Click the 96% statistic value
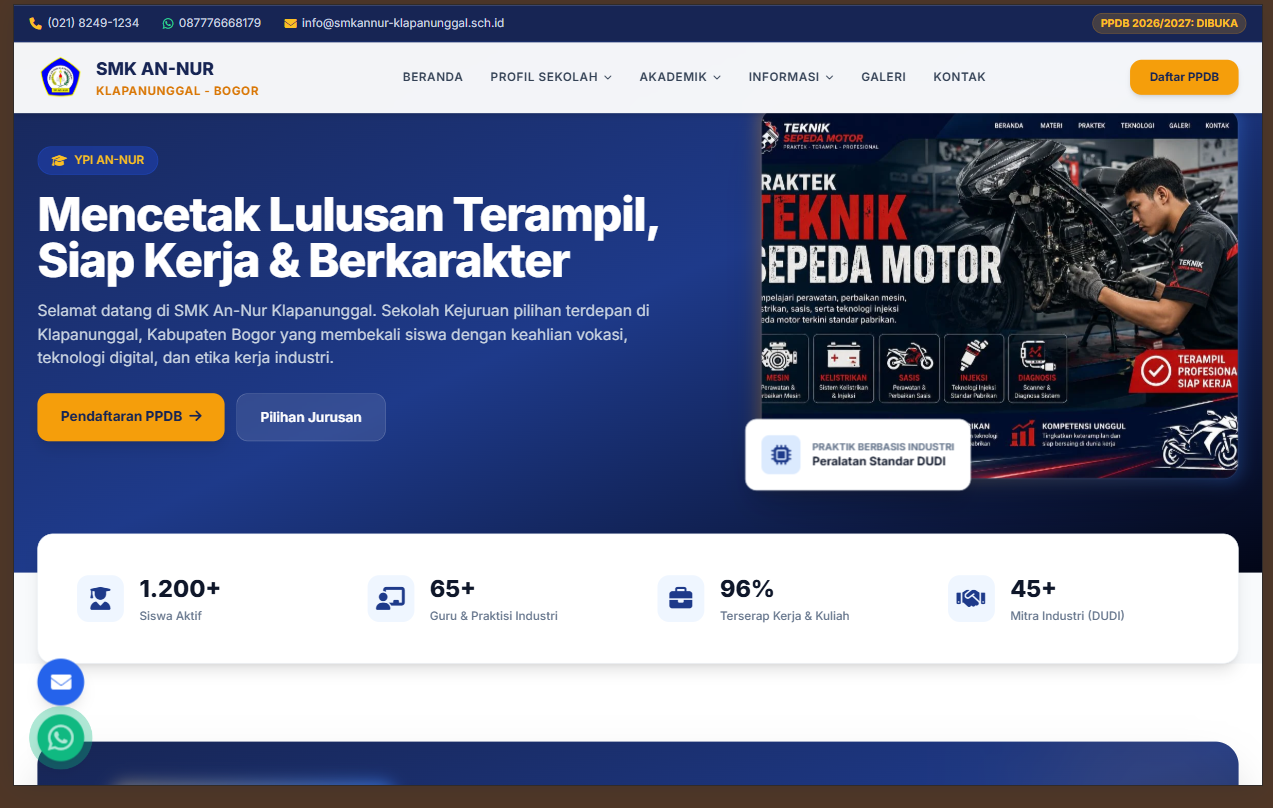The height and width of the screenshot is (808, 1273). click(747, 588)
